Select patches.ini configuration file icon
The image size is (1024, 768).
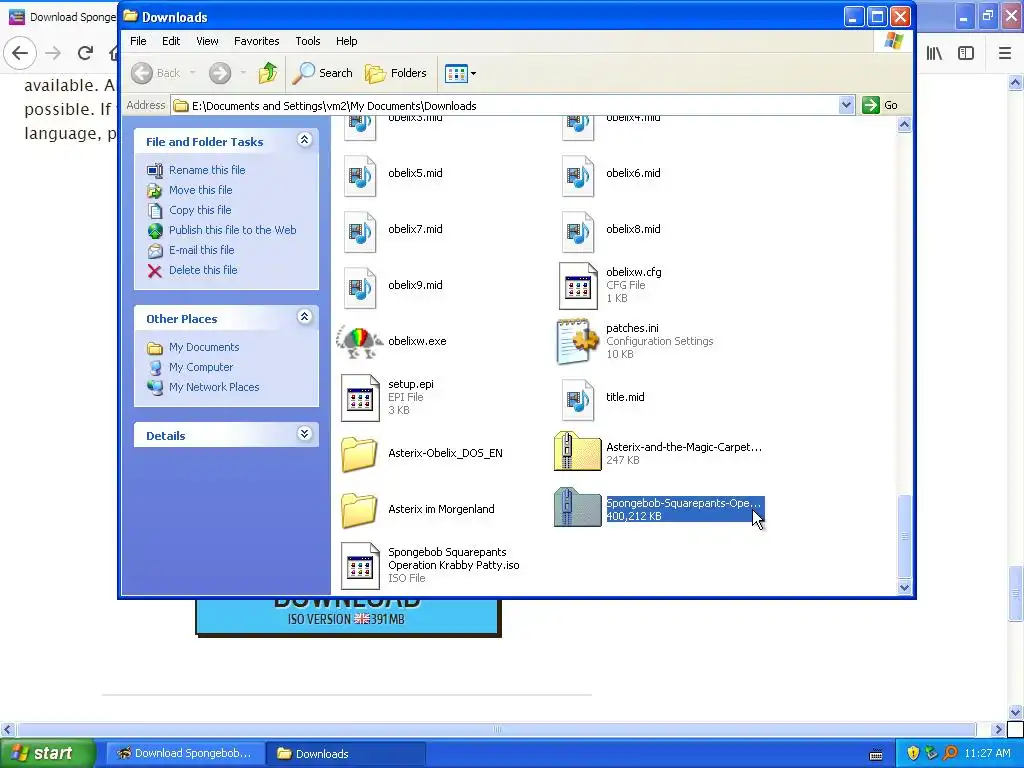point(577,342)
